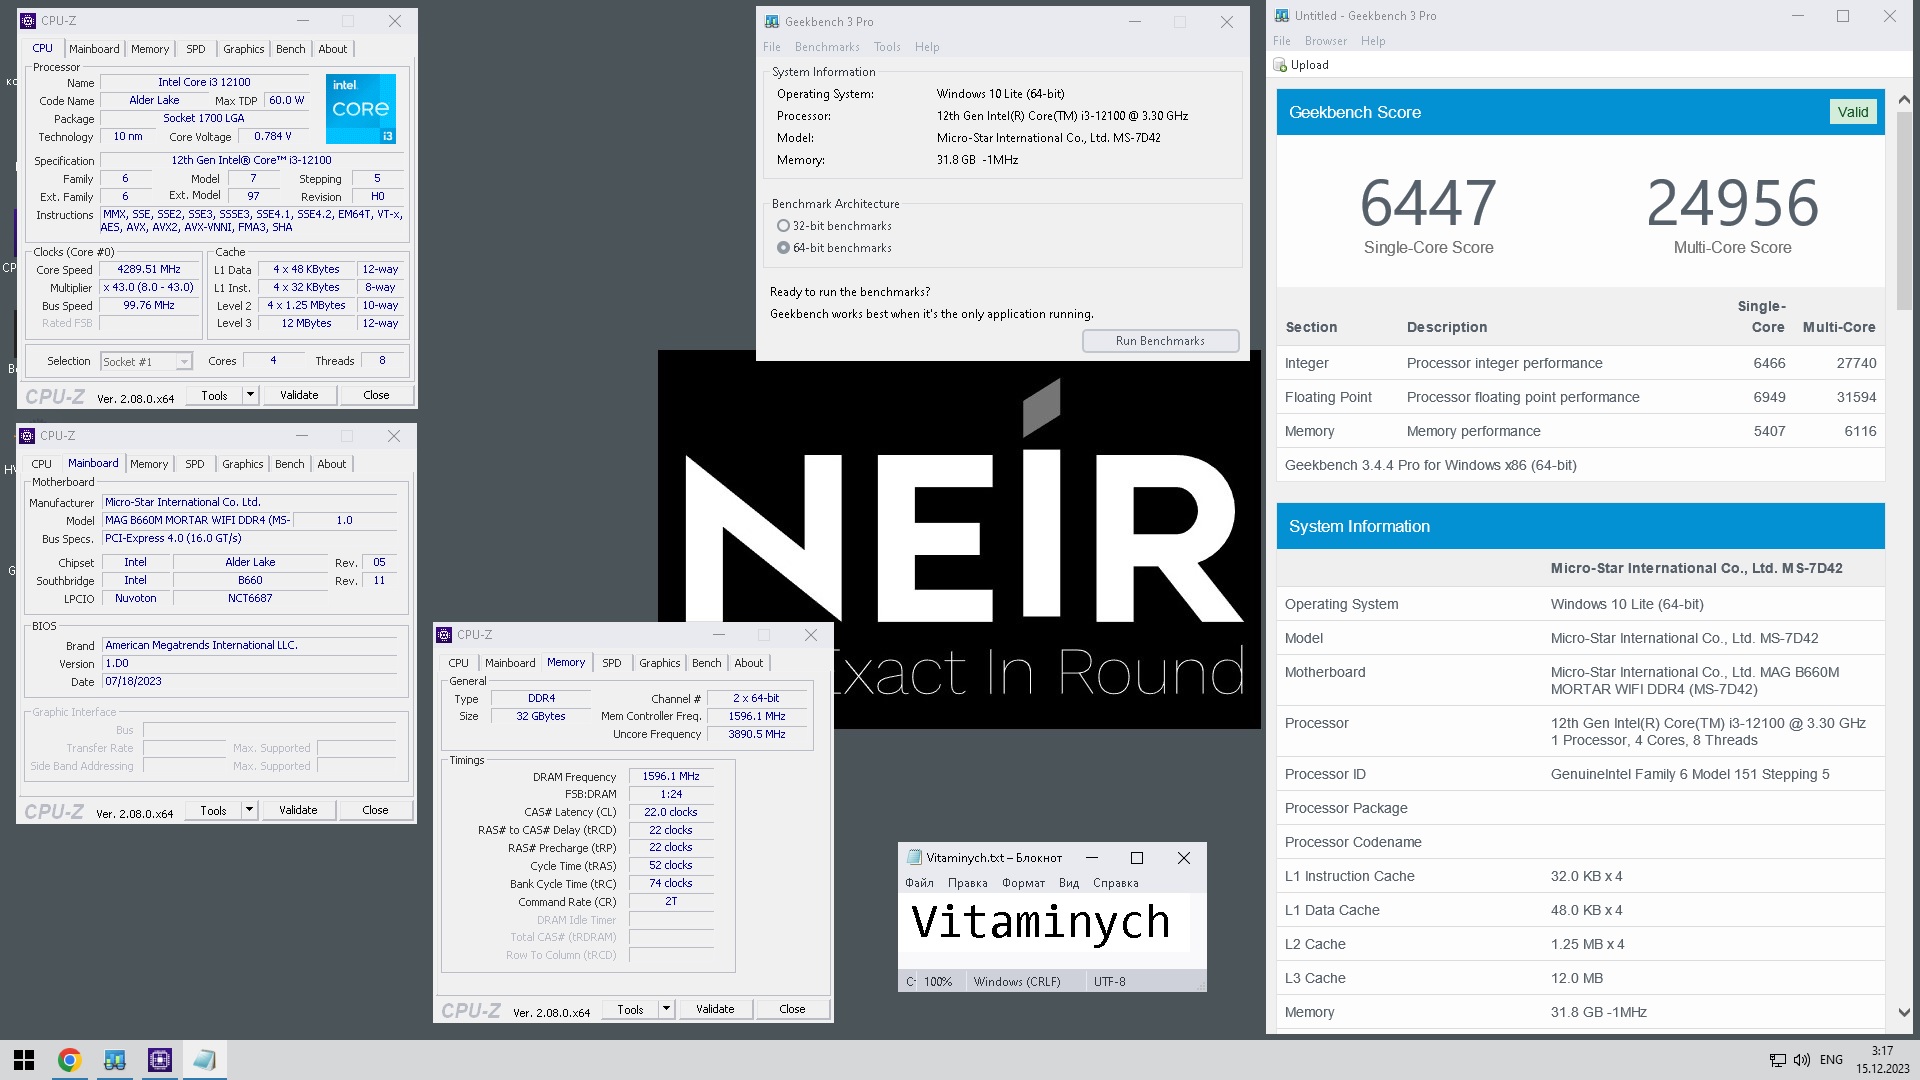Expand the Tools dropdown arrow in the Mainboard window
Image resolution: width=1920 pixels, height=1080 pixels.
pyautogui.click(x=249, y=810)
